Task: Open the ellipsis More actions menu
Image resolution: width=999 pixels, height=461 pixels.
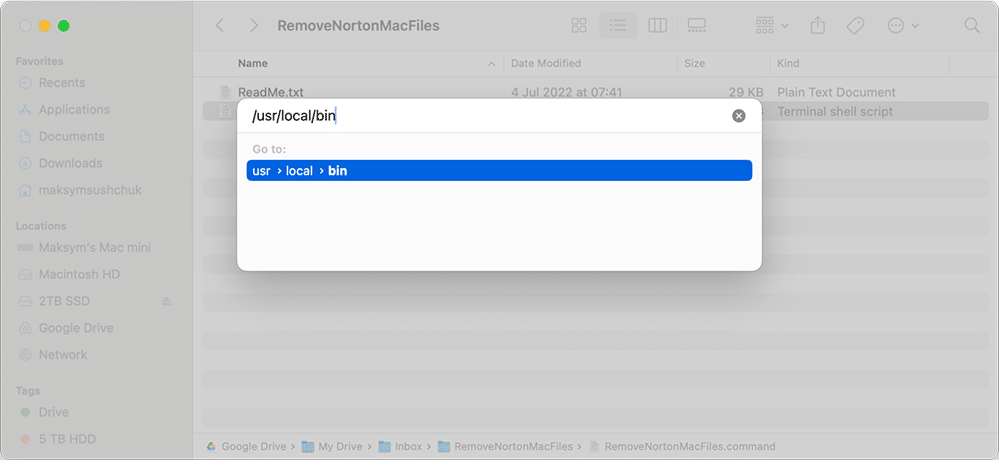Action: tap(903, 25)
